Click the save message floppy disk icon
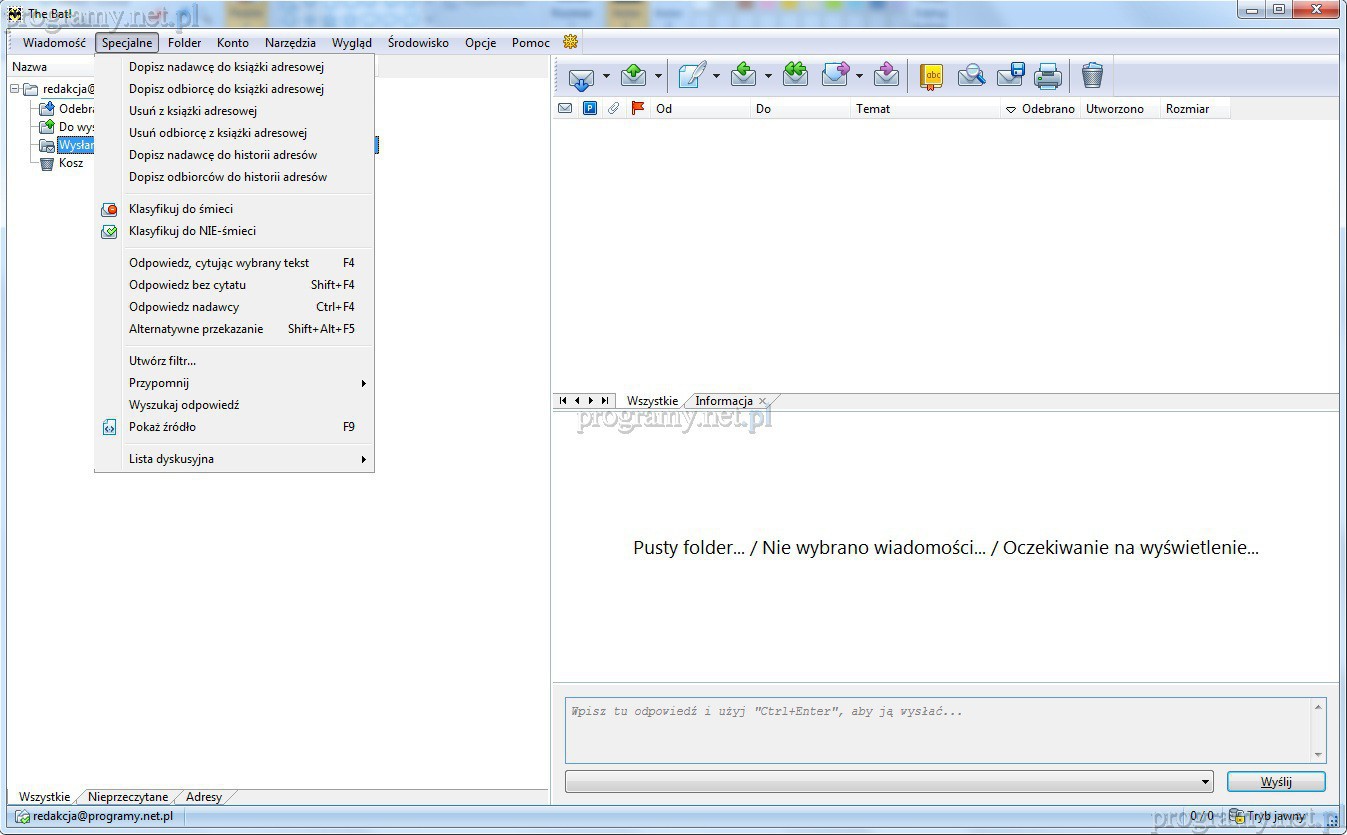 pyautogui.click(x=1010, y=76)
